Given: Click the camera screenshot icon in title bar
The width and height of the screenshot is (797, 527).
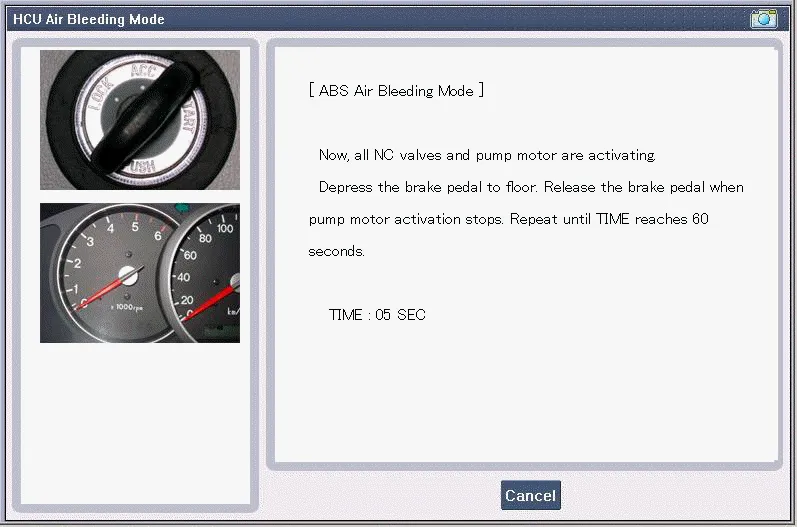Looking at the screenshot, I should pos(763,18).
